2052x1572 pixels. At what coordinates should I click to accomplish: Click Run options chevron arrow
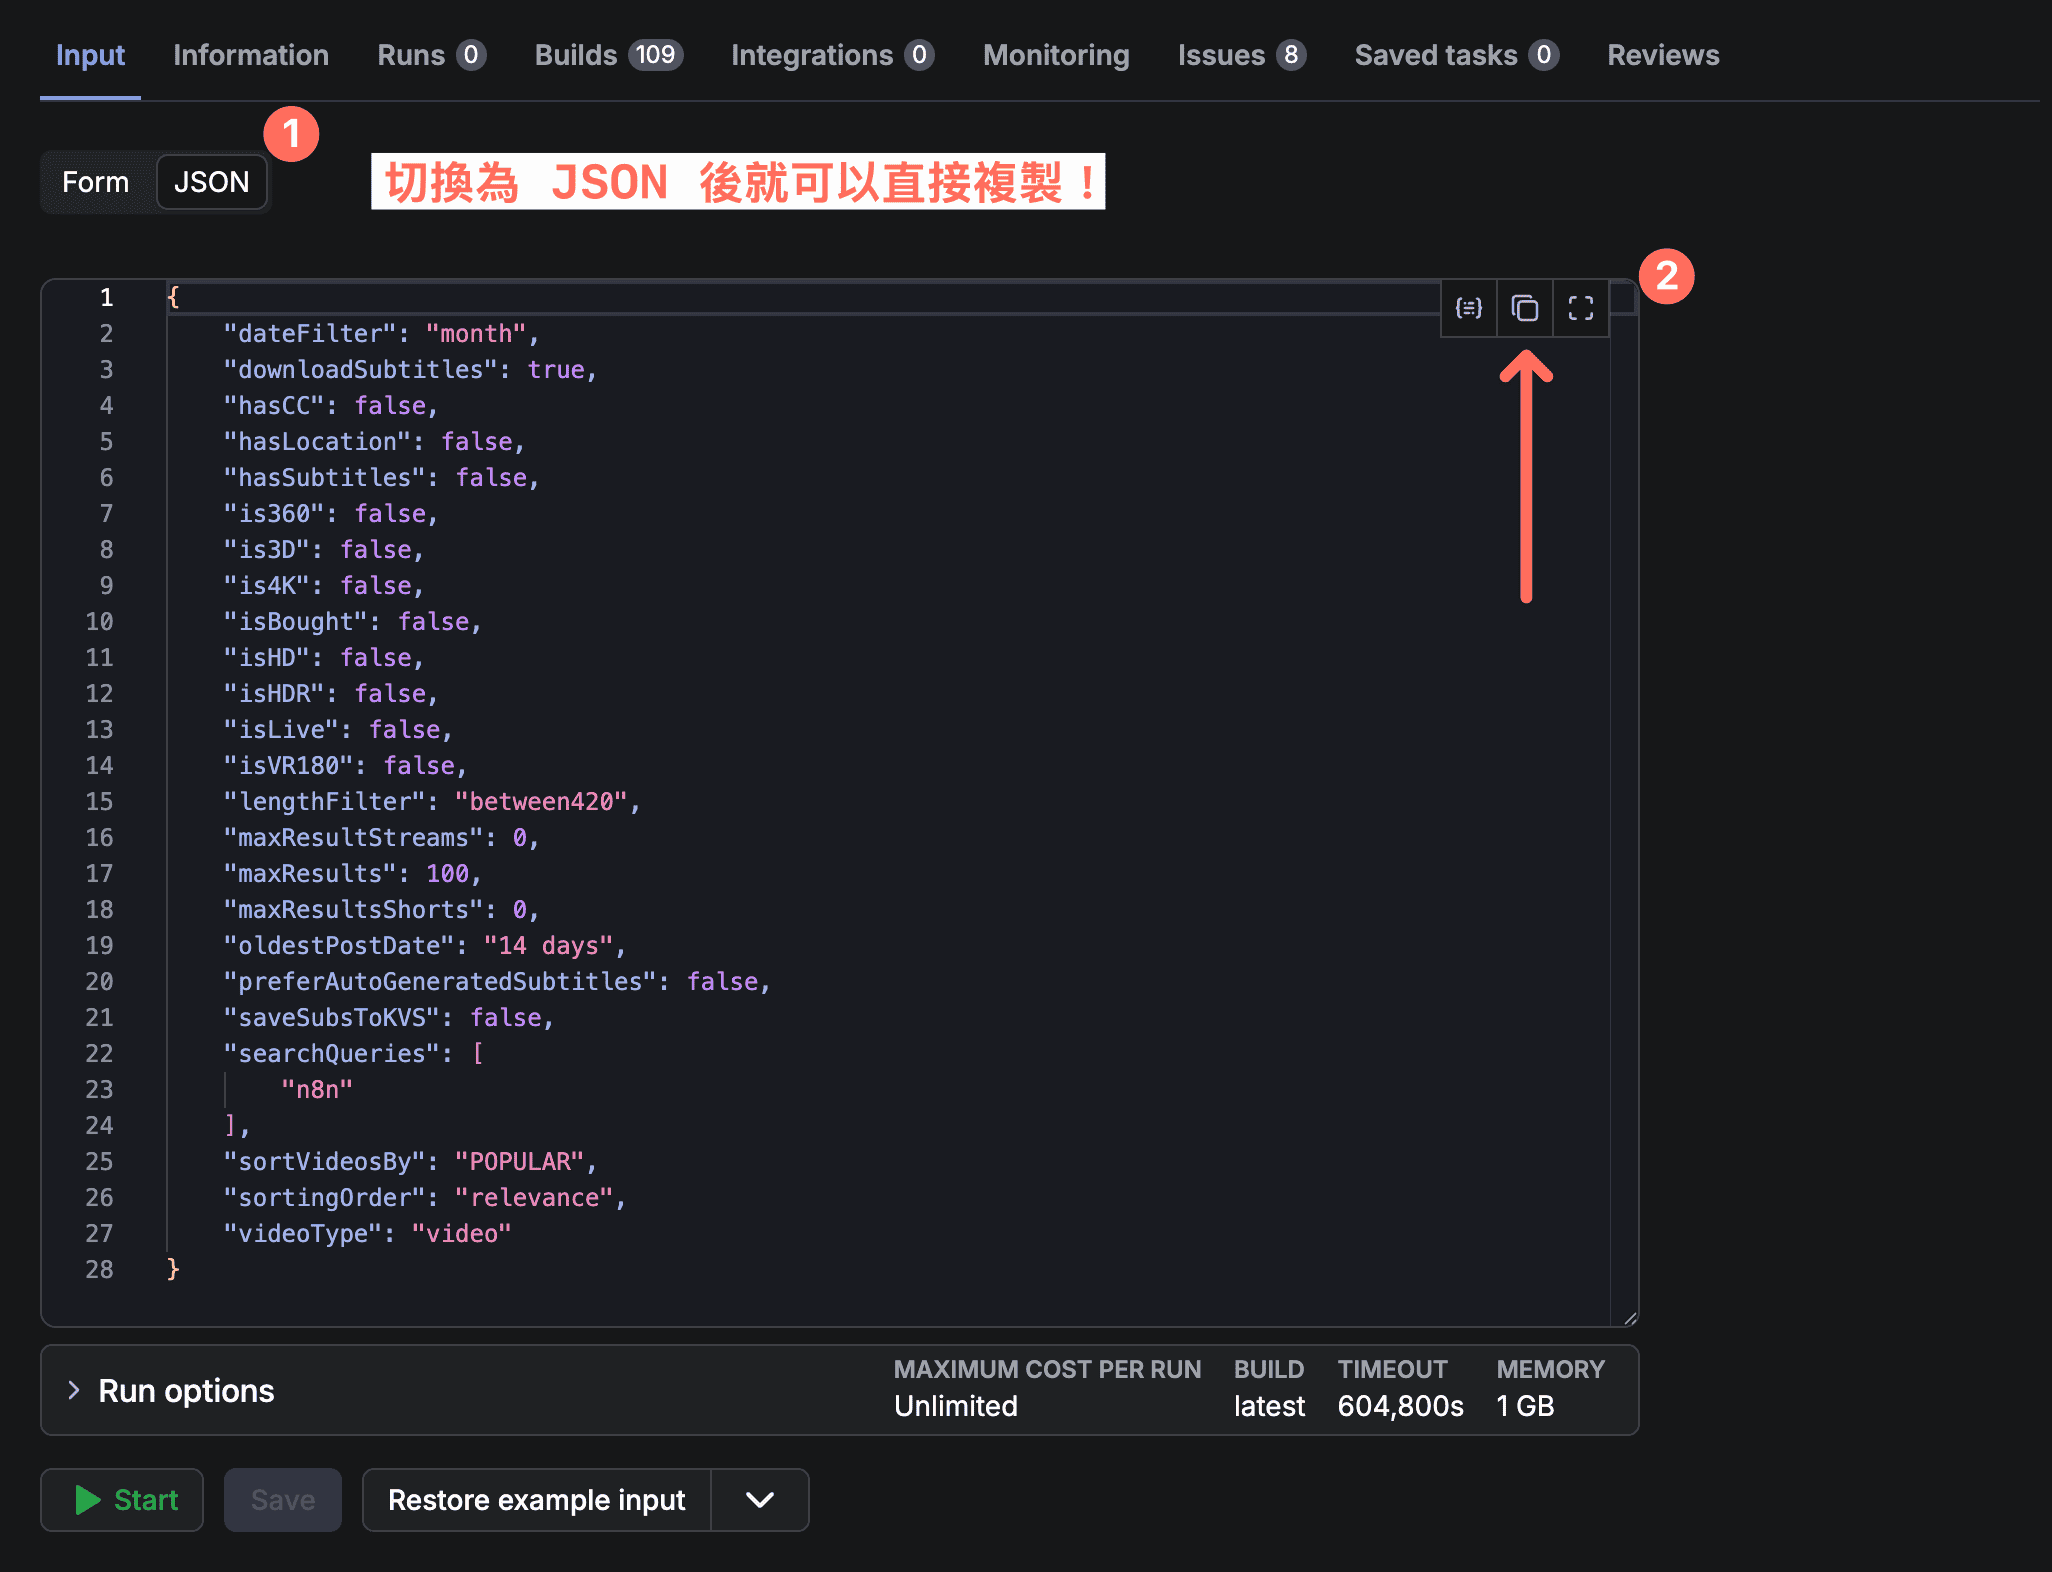point(73,1390)
